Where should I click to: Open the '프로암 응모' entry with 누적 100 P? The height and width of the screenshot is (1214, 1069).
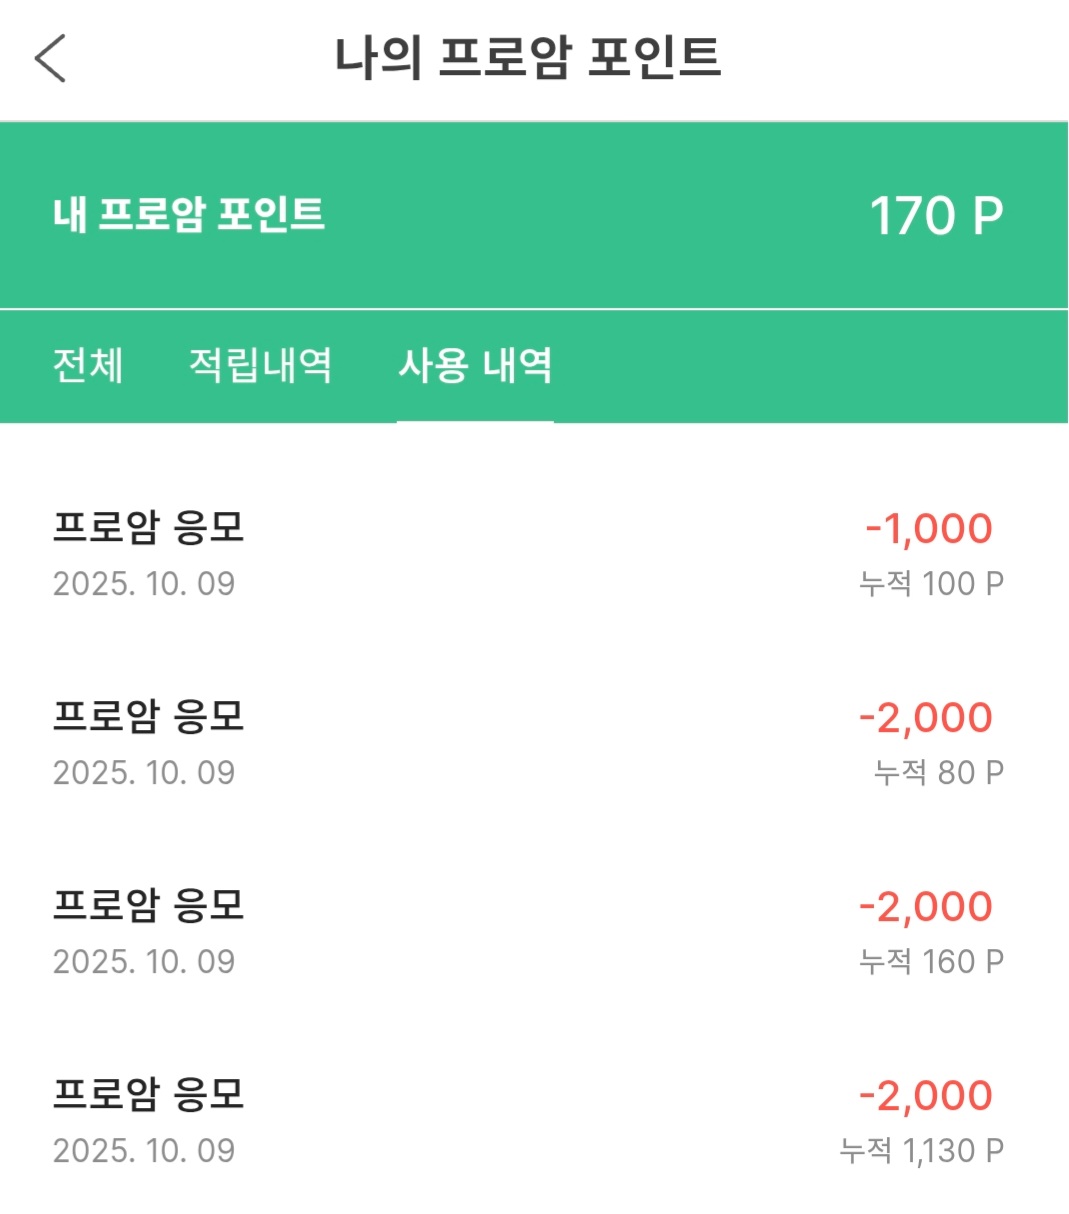click(x=149, y=527)
